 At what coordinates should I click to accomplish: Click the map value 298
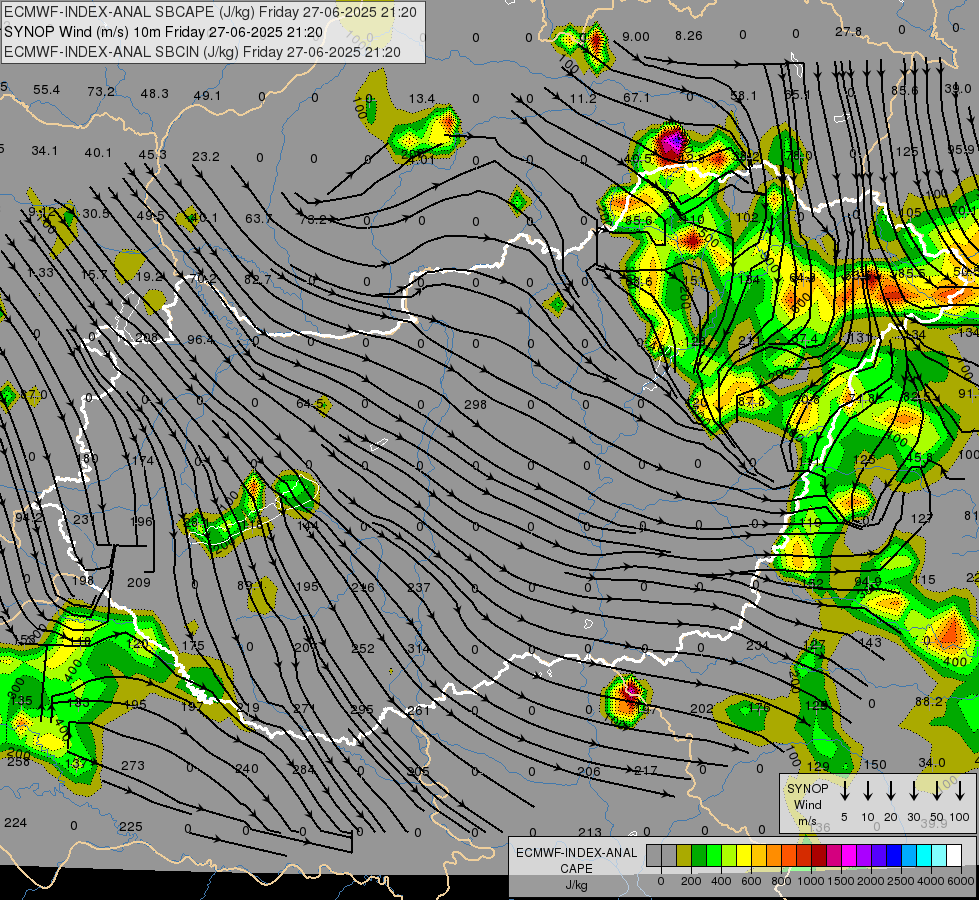475,404
